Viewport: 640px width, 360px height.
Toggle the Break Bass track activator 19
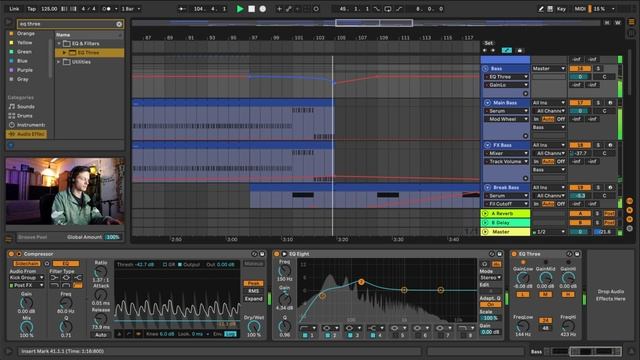pyautogui.click(x=580, y=187)
